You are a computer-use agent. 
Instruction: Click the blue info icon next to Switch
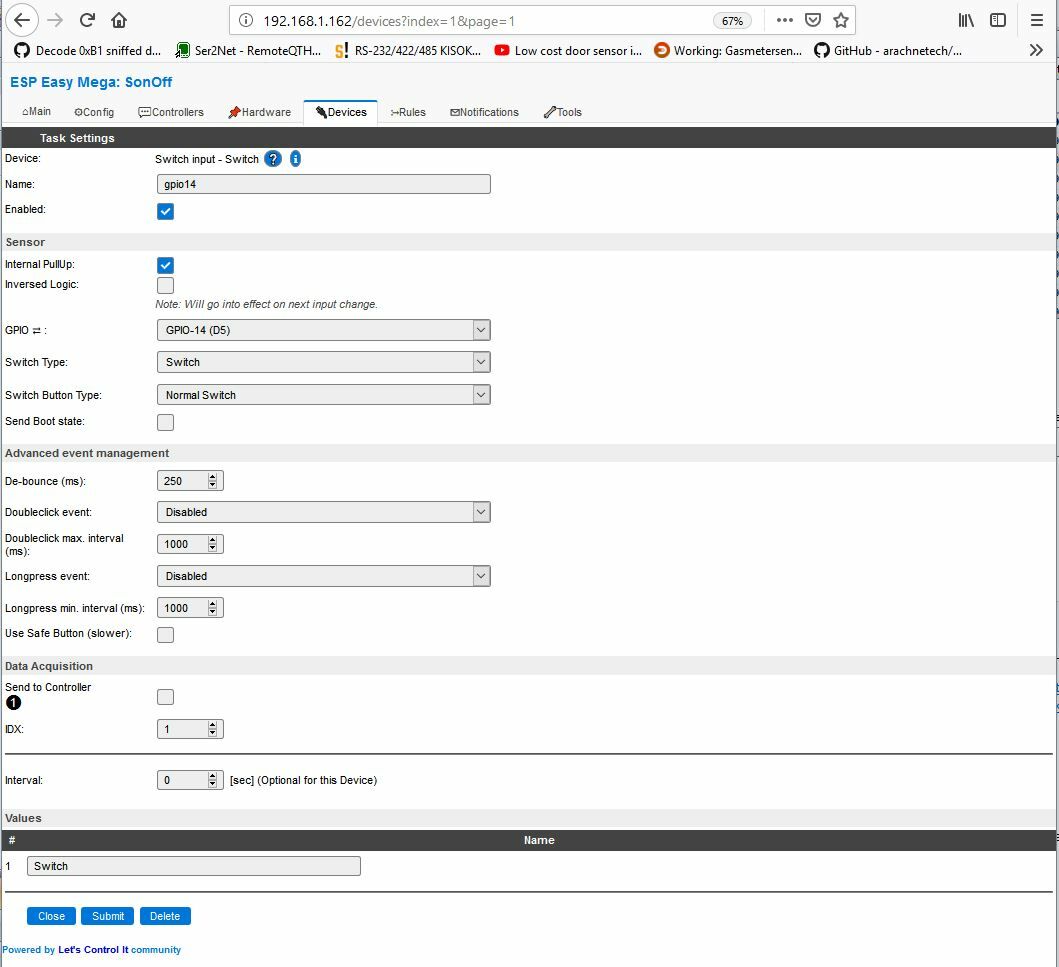point(296,159)
